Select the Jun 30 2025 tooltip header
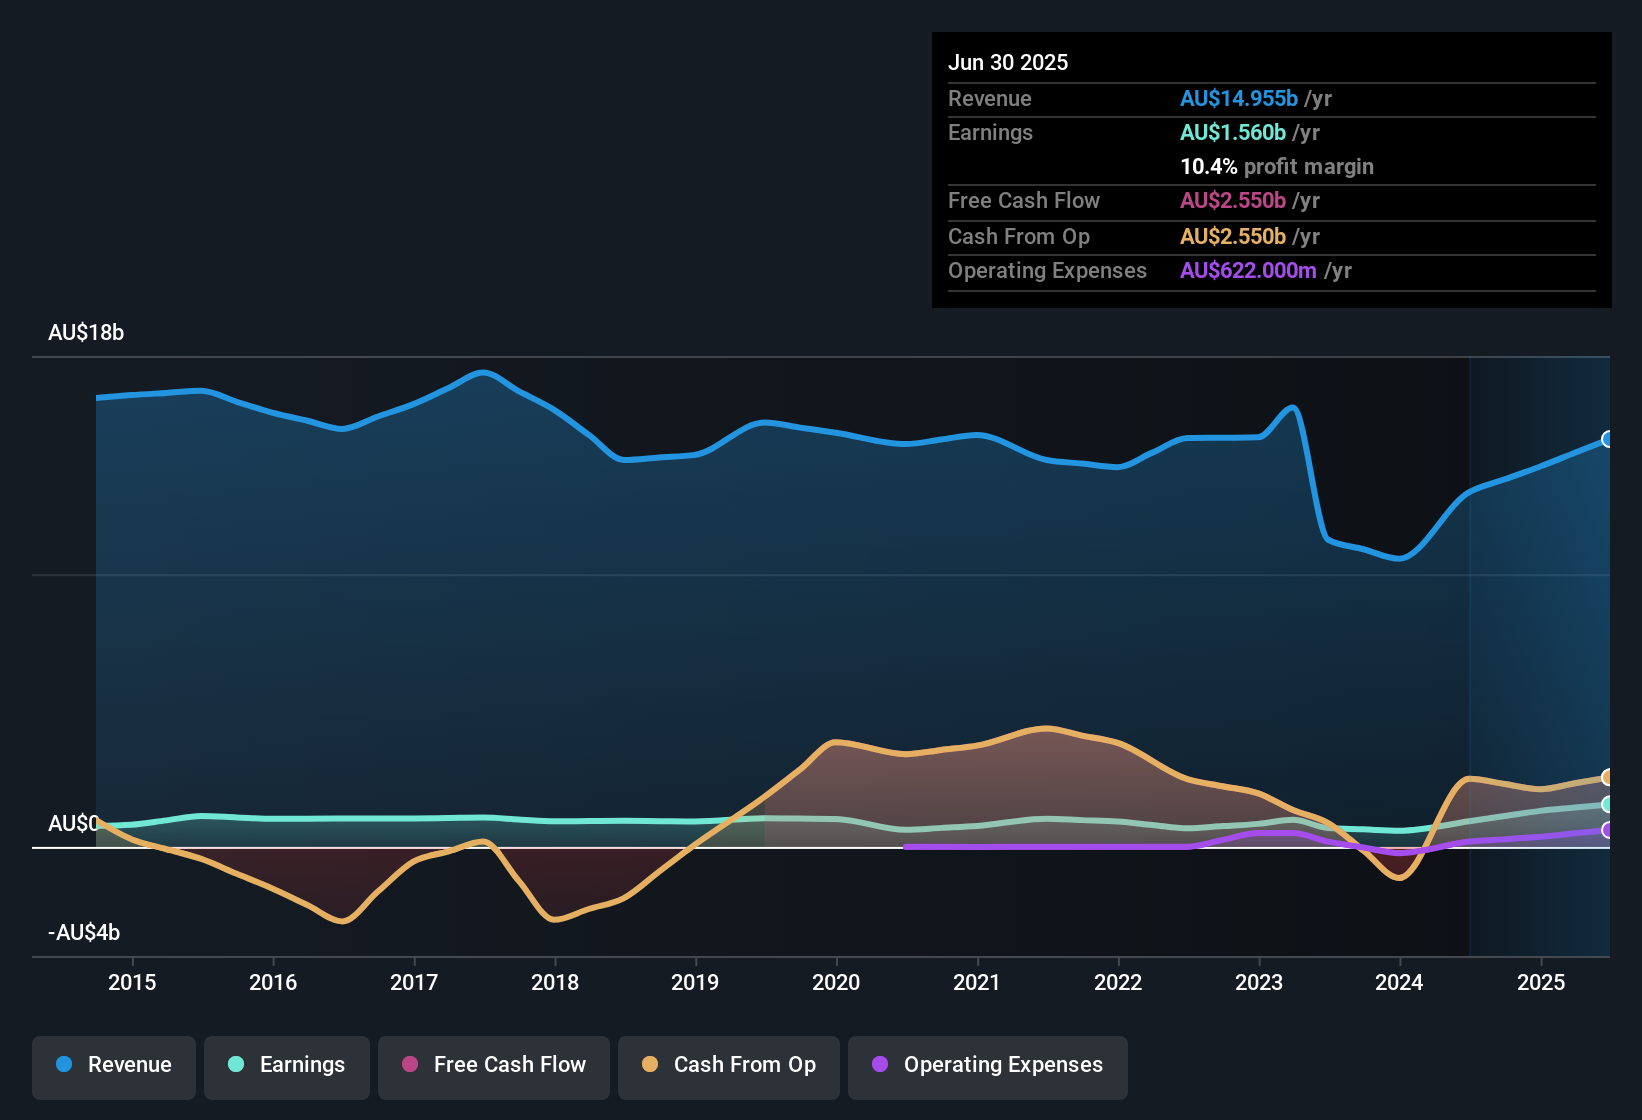 (x=1009, y=62)
